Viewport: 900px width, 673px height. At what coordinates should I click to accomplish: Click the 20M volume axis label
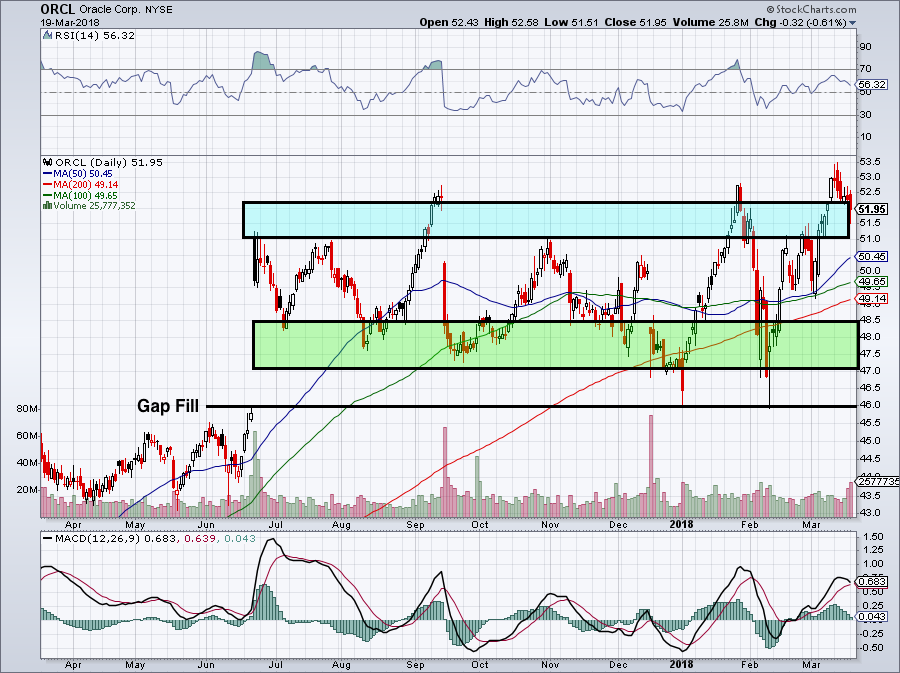click(x=28, y=489)
